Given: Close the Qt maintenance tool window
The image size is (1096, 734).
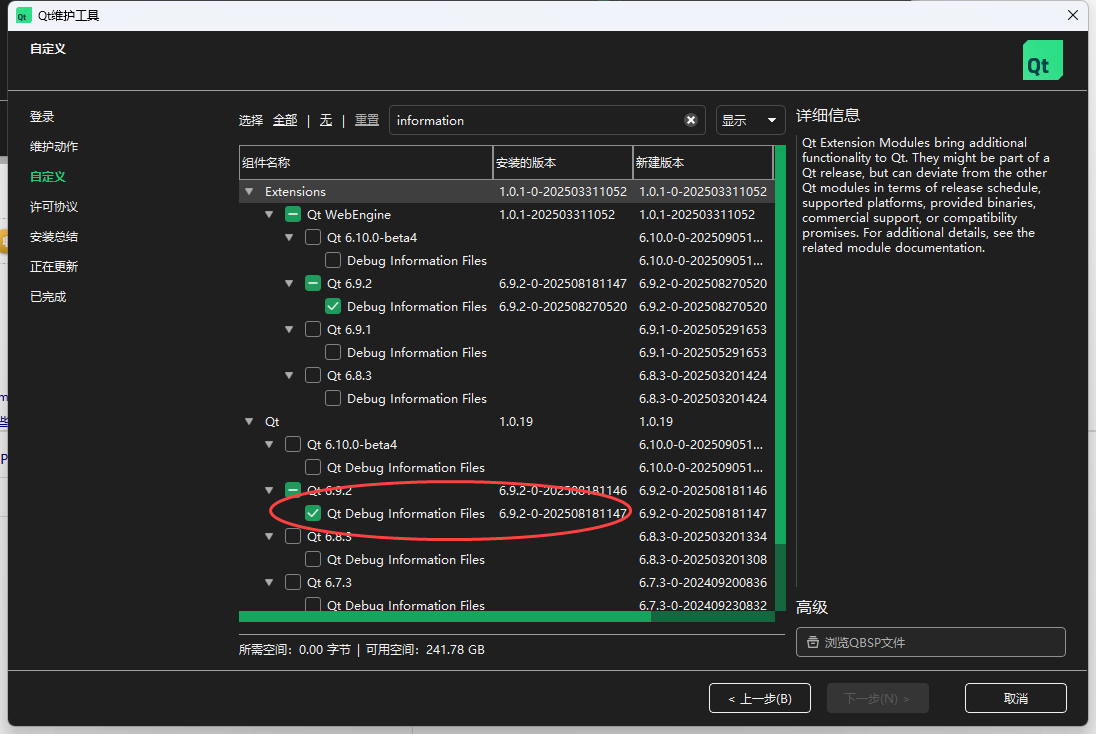Looking at the screenshot, I should tap(1073, 15).
